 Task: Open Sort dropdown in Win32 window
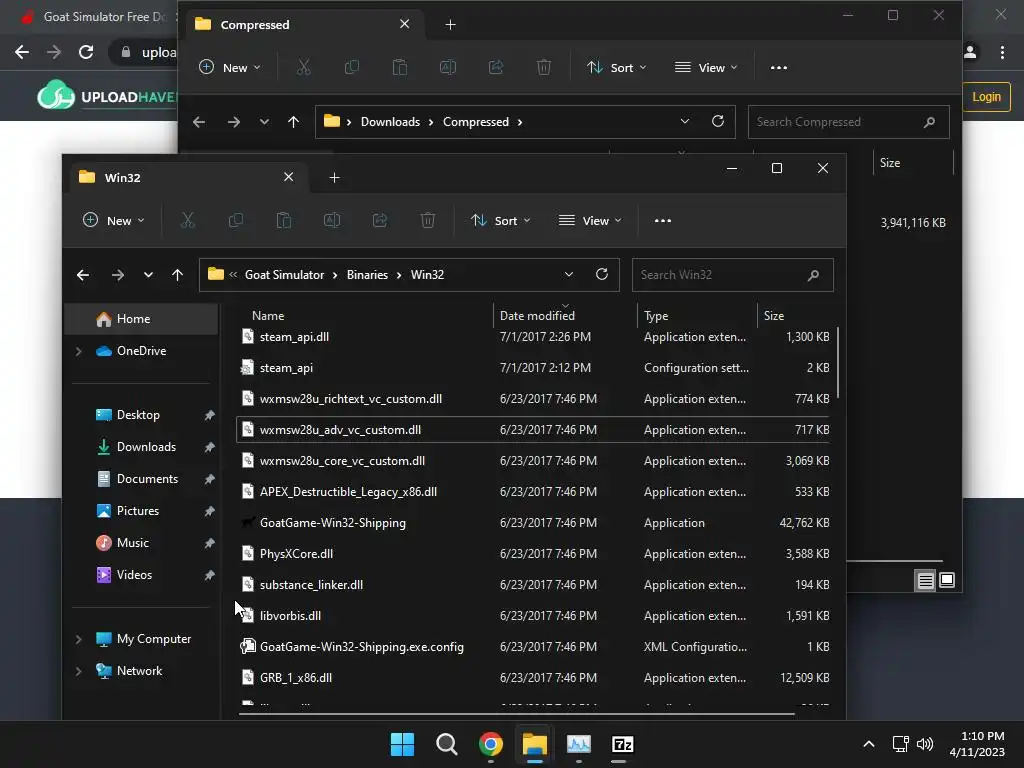tap(501, 221)
